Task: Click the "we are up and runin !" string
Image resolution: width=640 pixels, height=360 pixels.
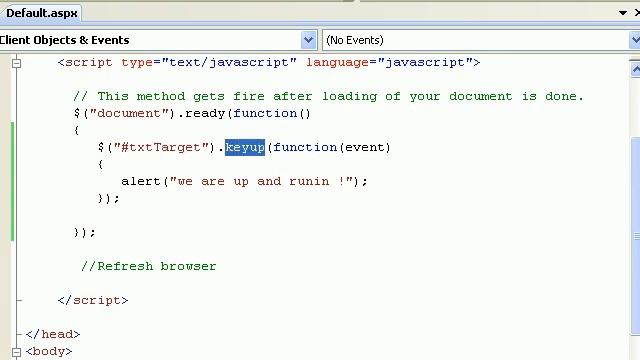Action: pos(261,181)
